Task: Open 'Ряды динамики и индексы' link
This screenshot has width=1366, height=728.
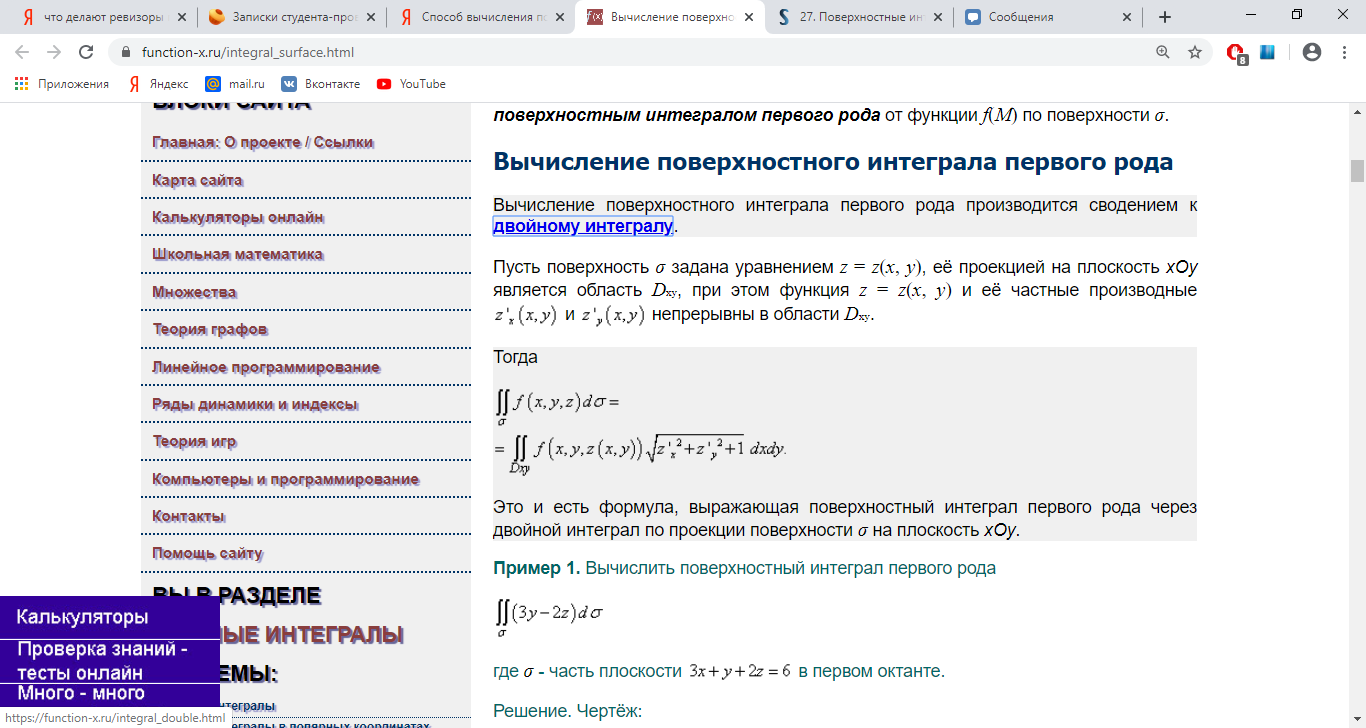Action: (x=255, y=404)
